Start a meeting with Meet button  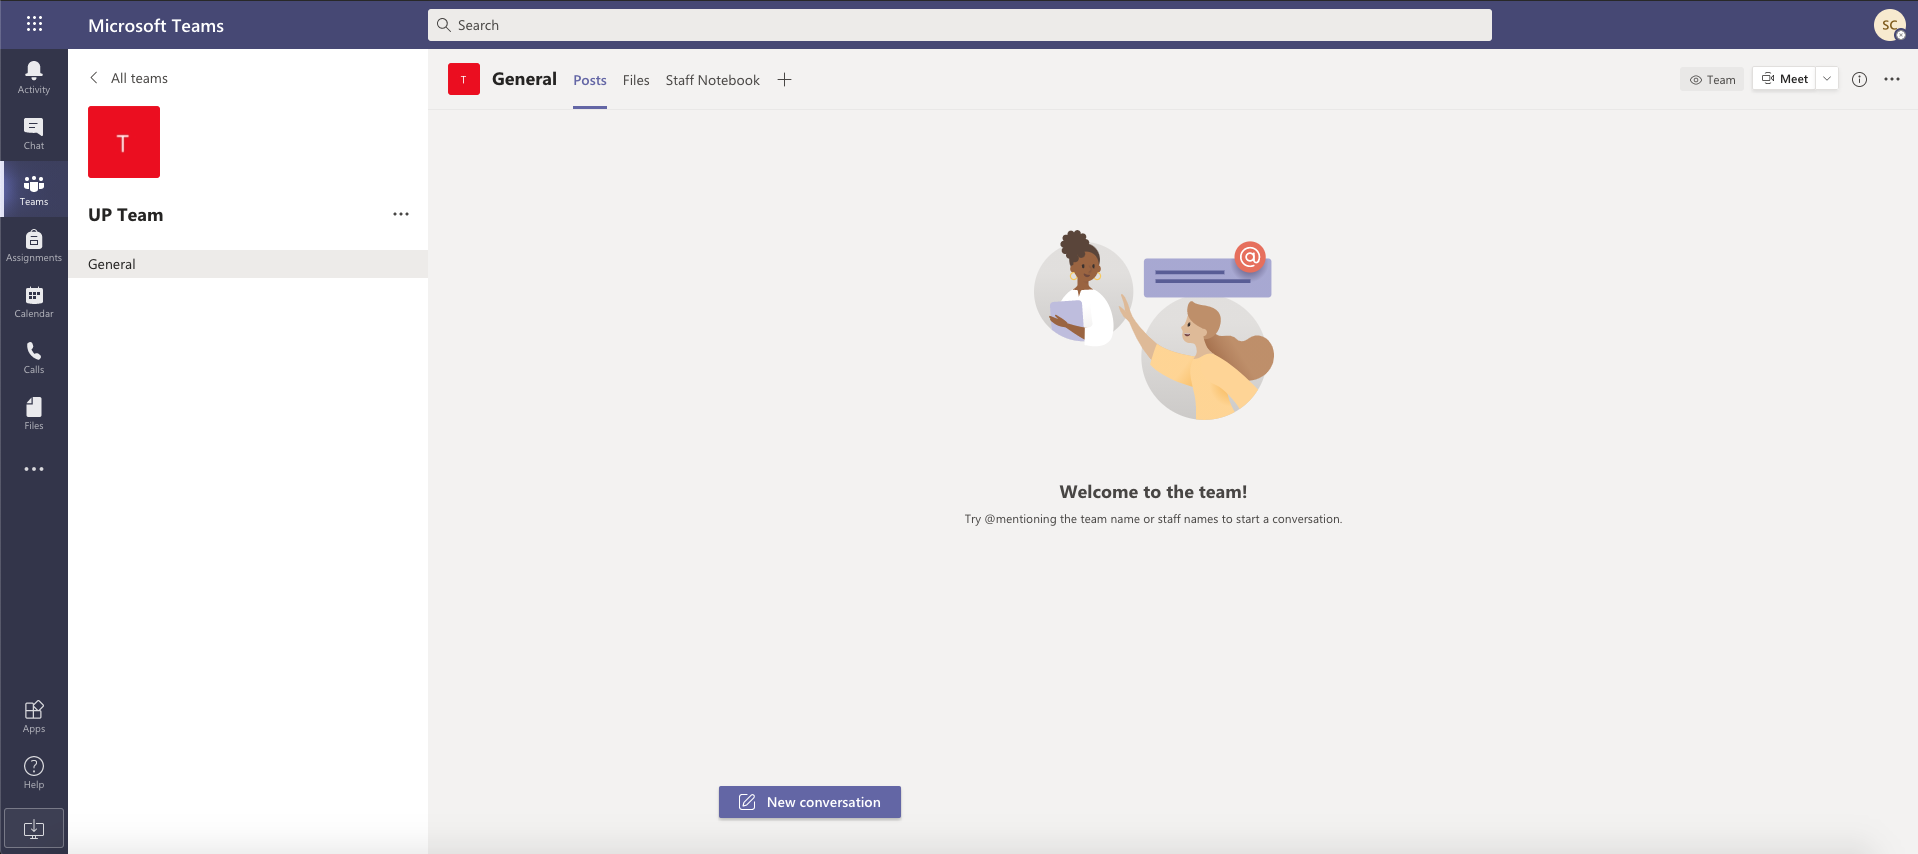1784,79
